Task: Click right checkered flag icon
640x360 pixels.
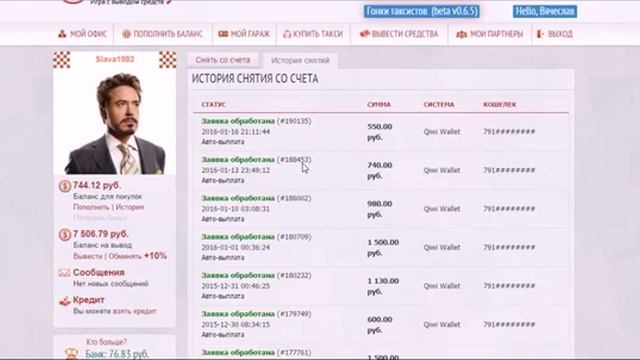Action: [168, 60]
